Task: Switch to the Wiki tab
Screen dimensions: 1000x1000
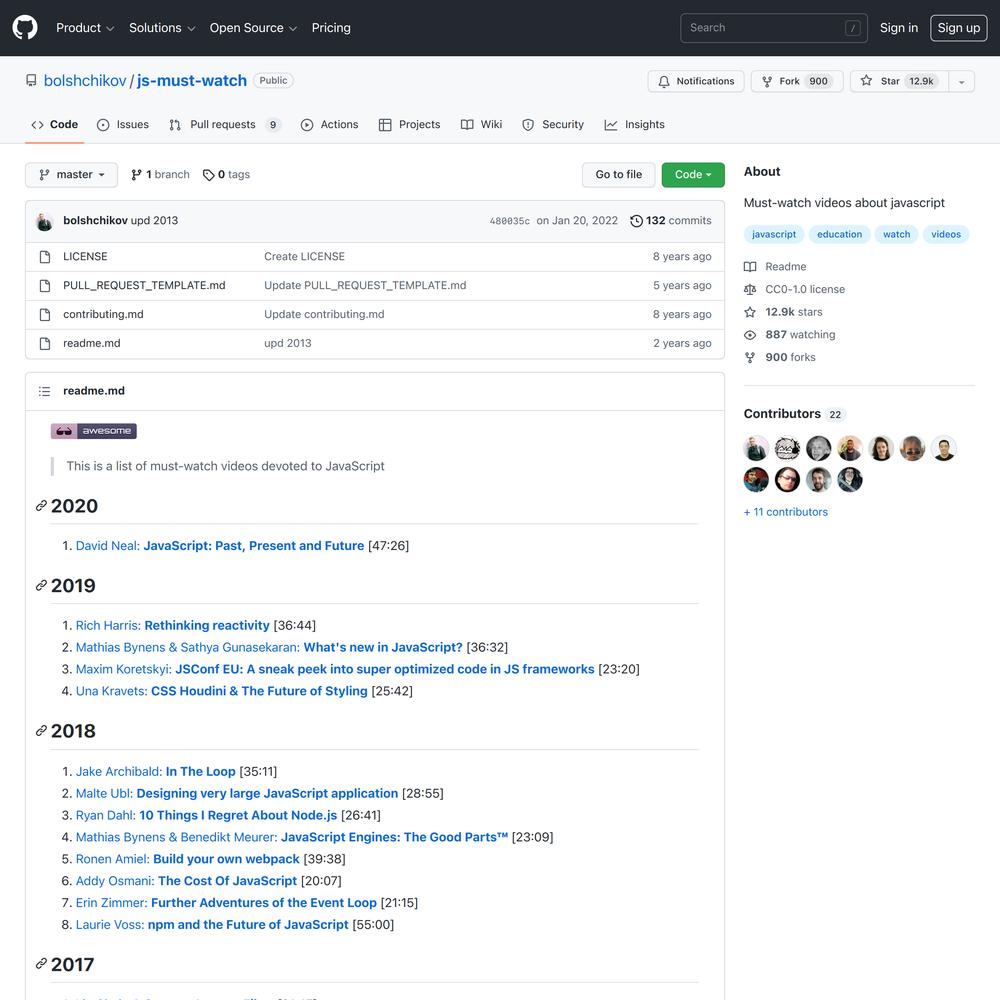Action: [x=482, y=125]
